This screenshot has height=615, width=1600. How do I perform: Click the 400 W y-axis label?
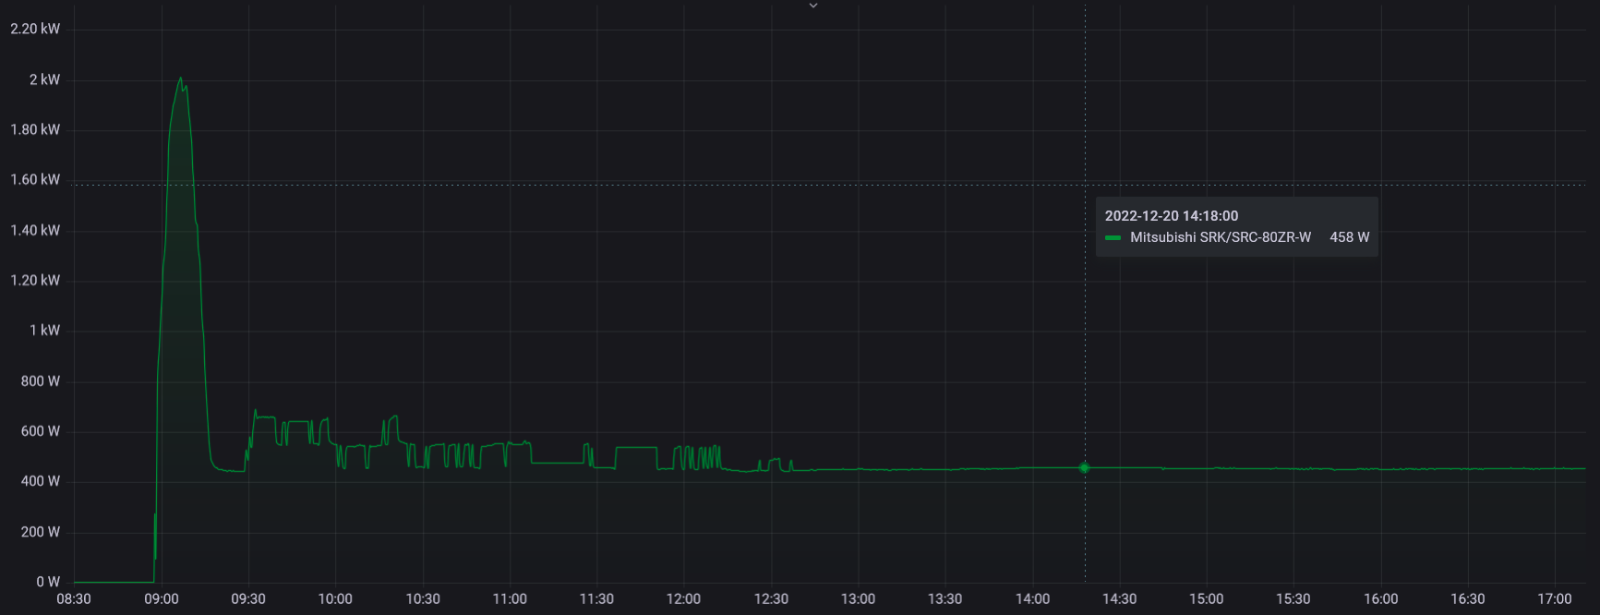pyautogui.click(x=40, y=482)
